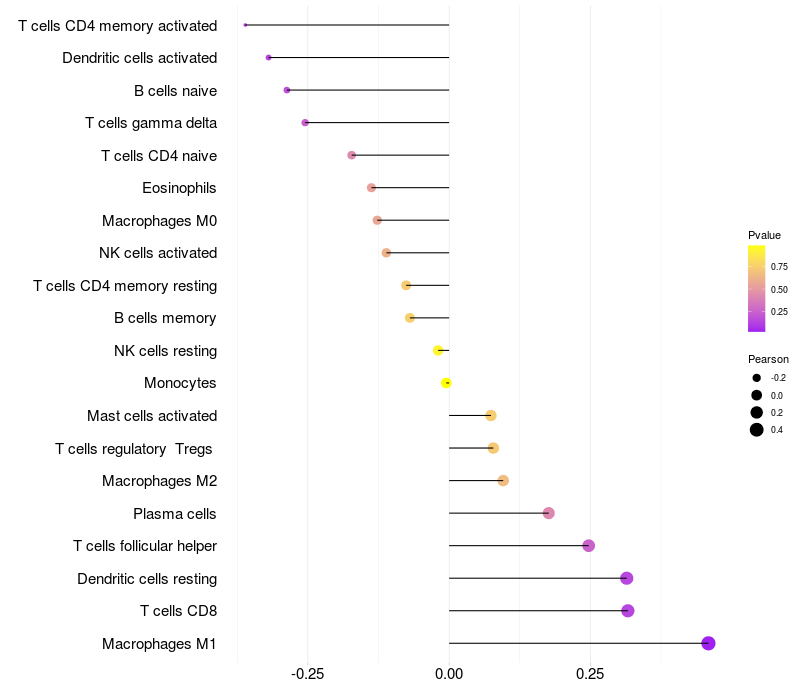Click the Pvalue gradient color bar

click(757, 288)
